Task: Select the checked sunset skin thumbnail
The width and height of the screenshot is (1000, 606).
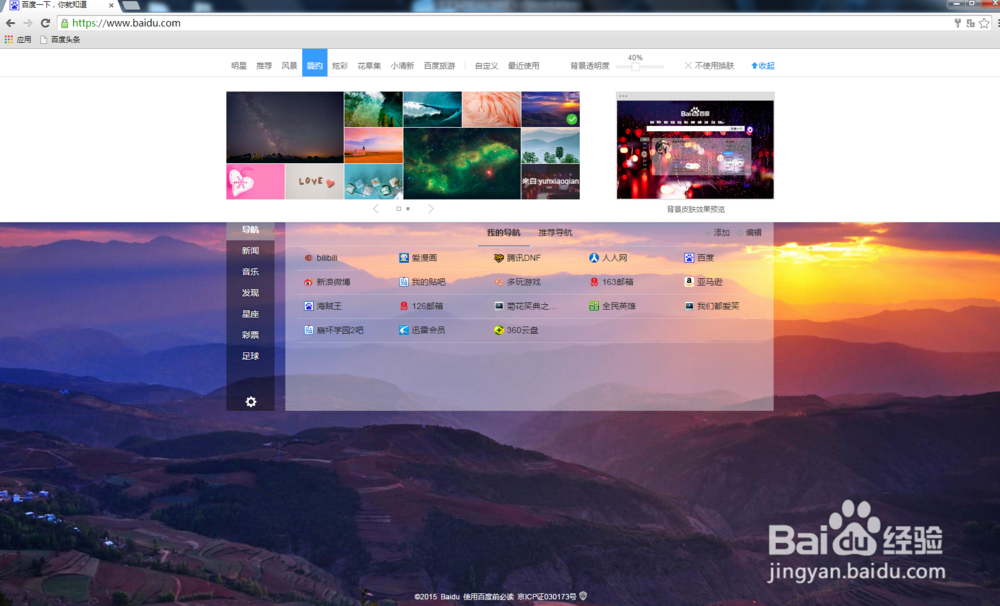Action: pyautogui.click(x=550, y=109)
